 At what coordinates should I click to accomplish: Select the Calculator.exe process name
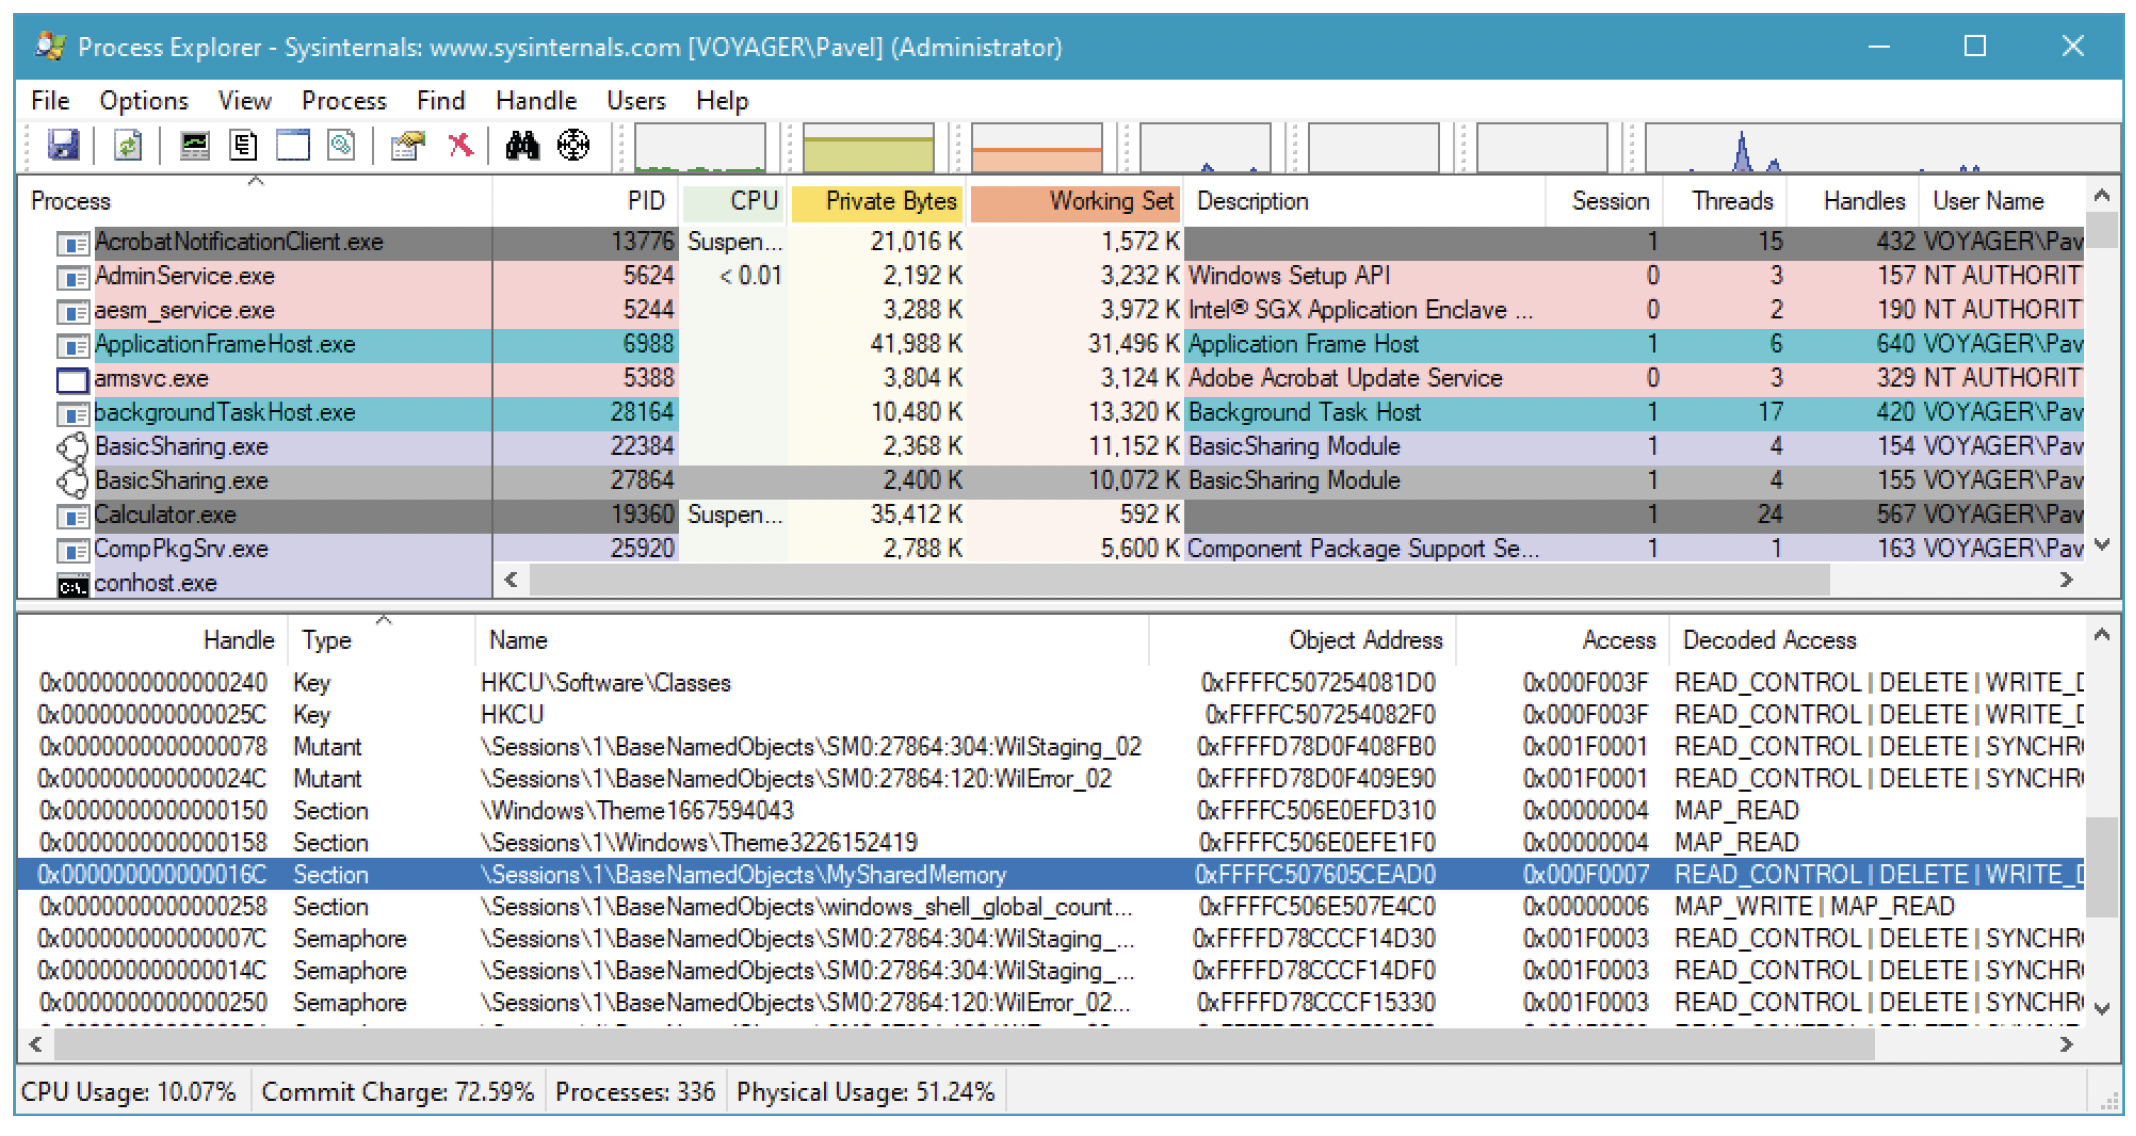click(165, 516)
